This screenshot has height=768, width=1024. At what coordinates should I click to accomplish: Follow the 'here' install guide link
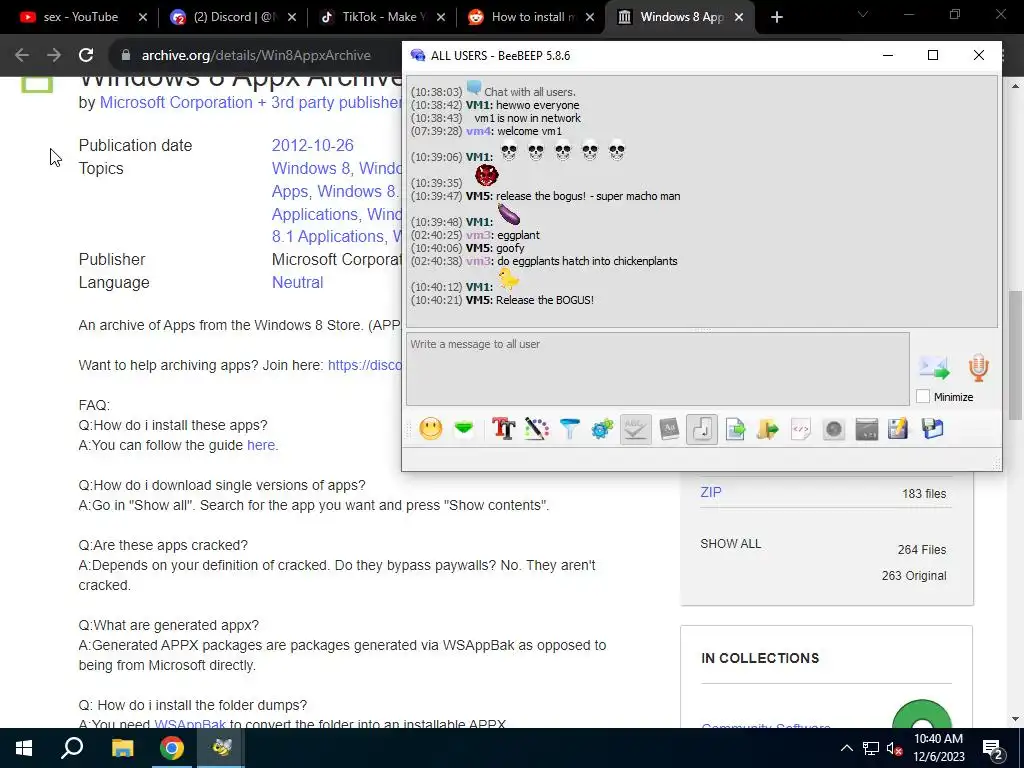click(261, 445)
